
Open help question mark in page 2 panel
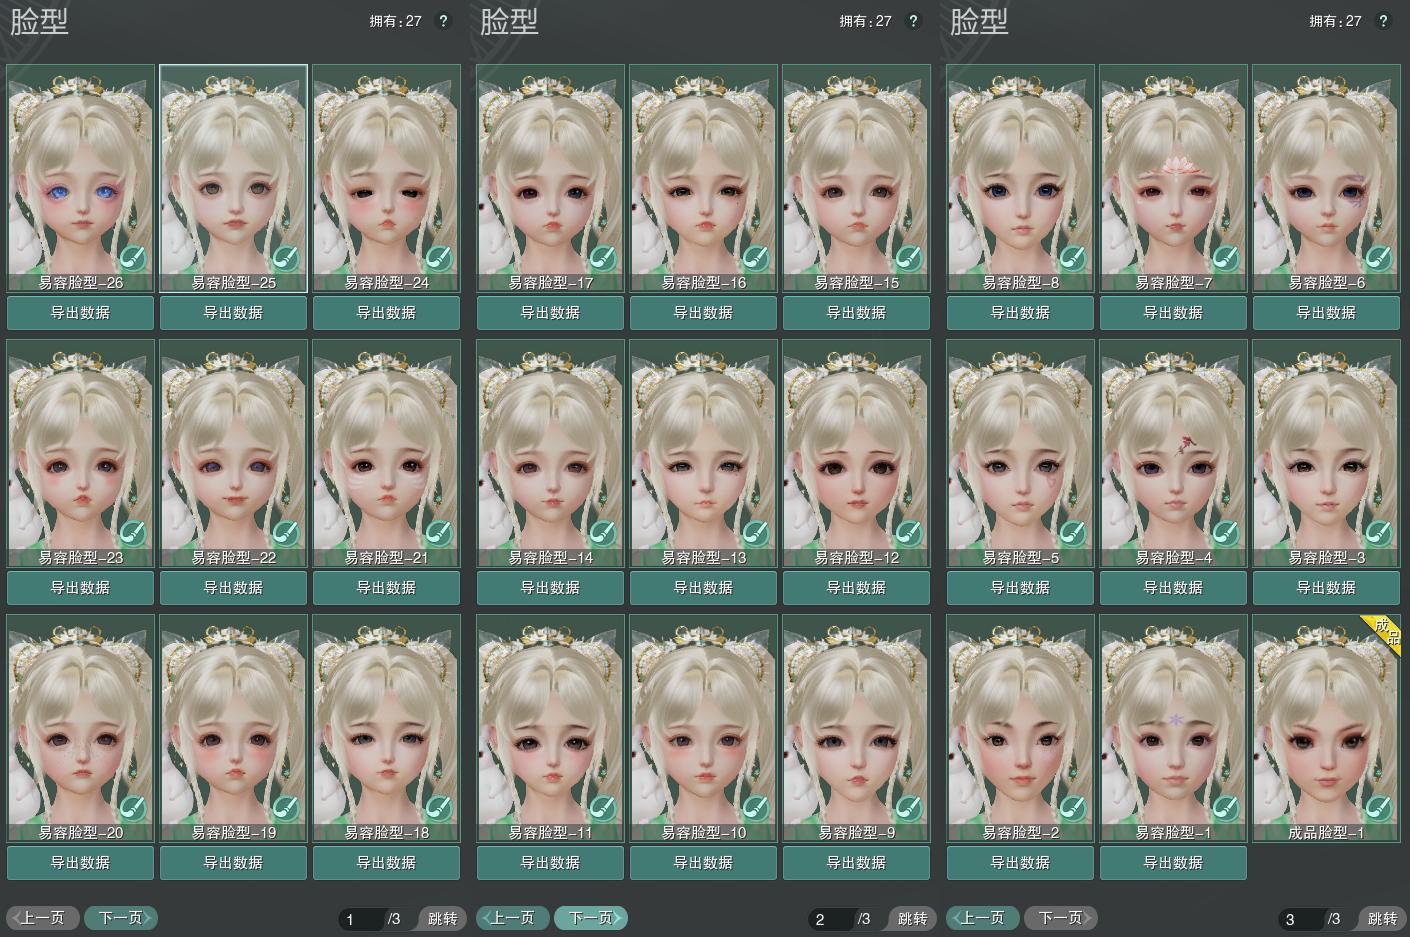tap(913, 21)
